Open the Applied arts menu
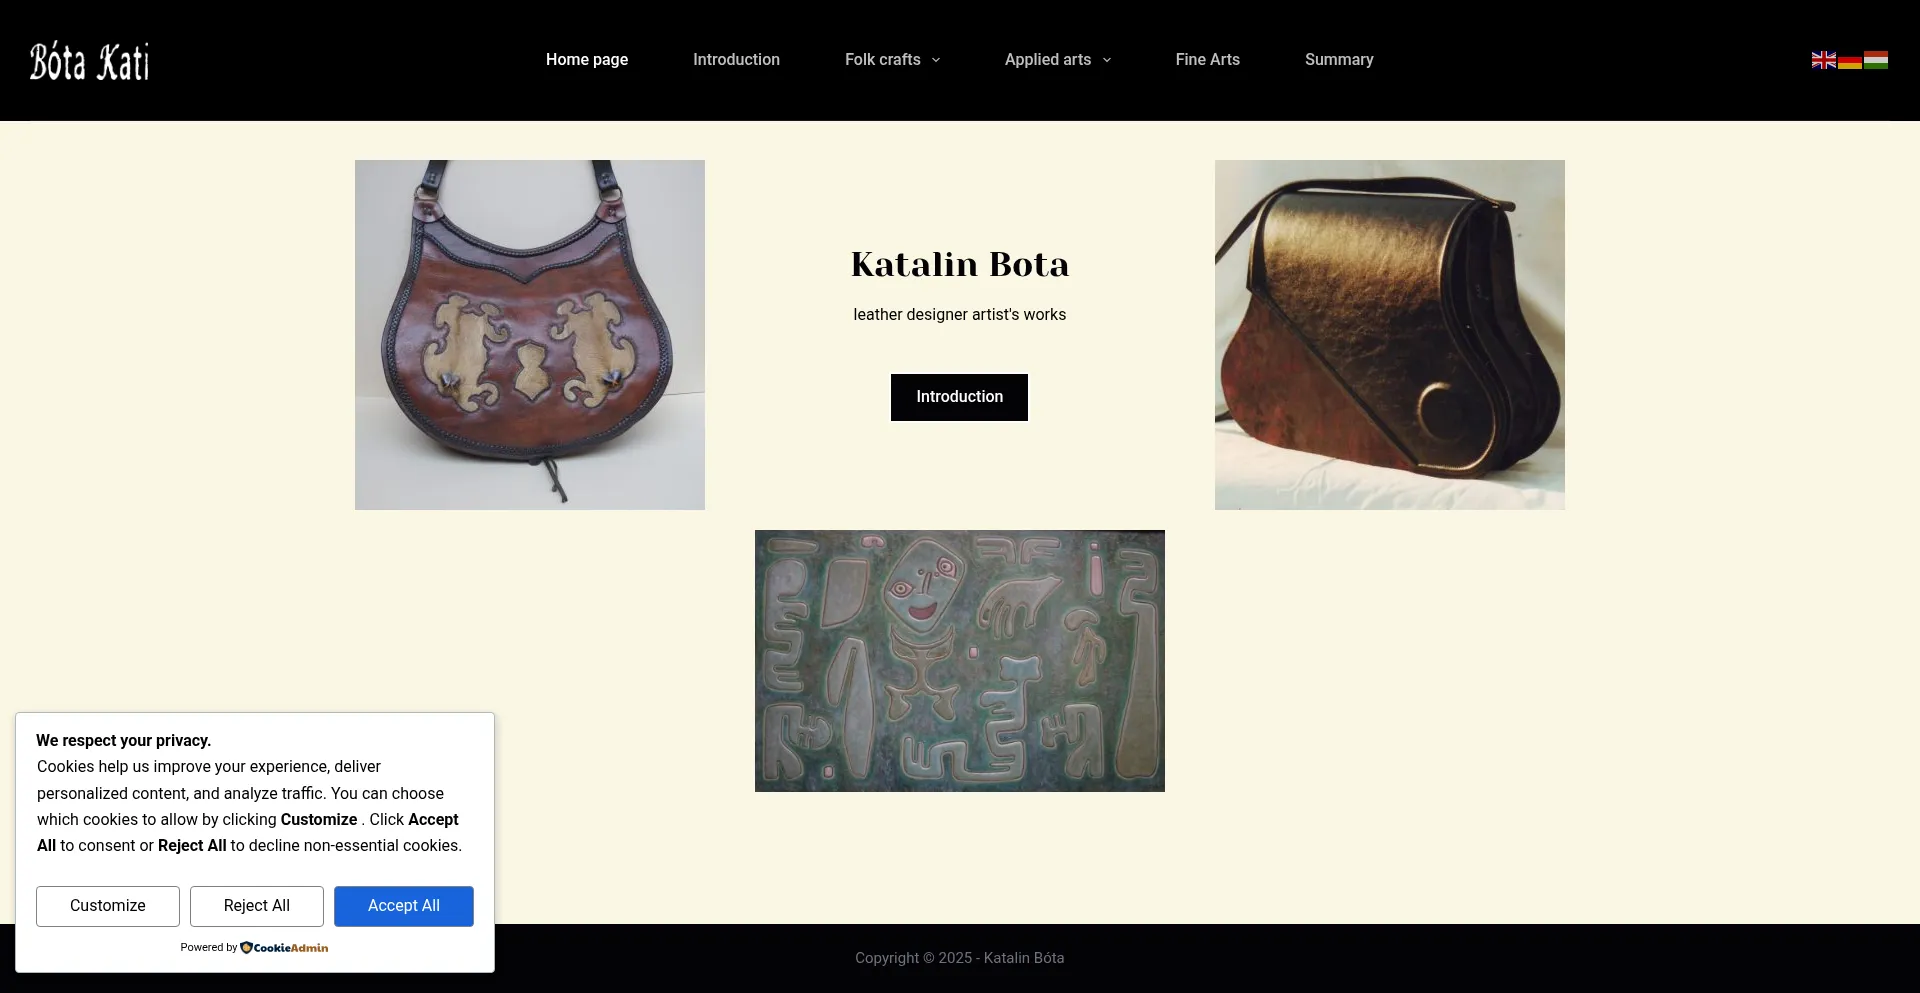This screenshot has height=993, width=1920. click(1047, 60)
